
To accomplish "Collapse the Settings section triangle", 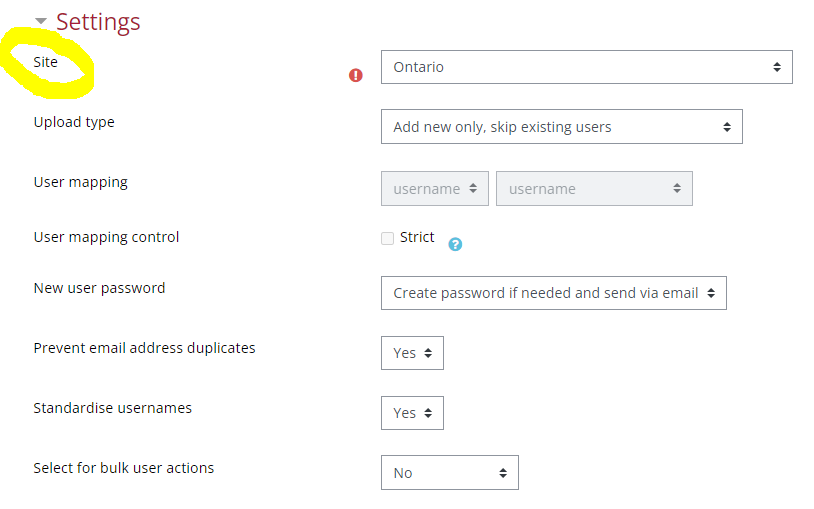I will (41, 21).
